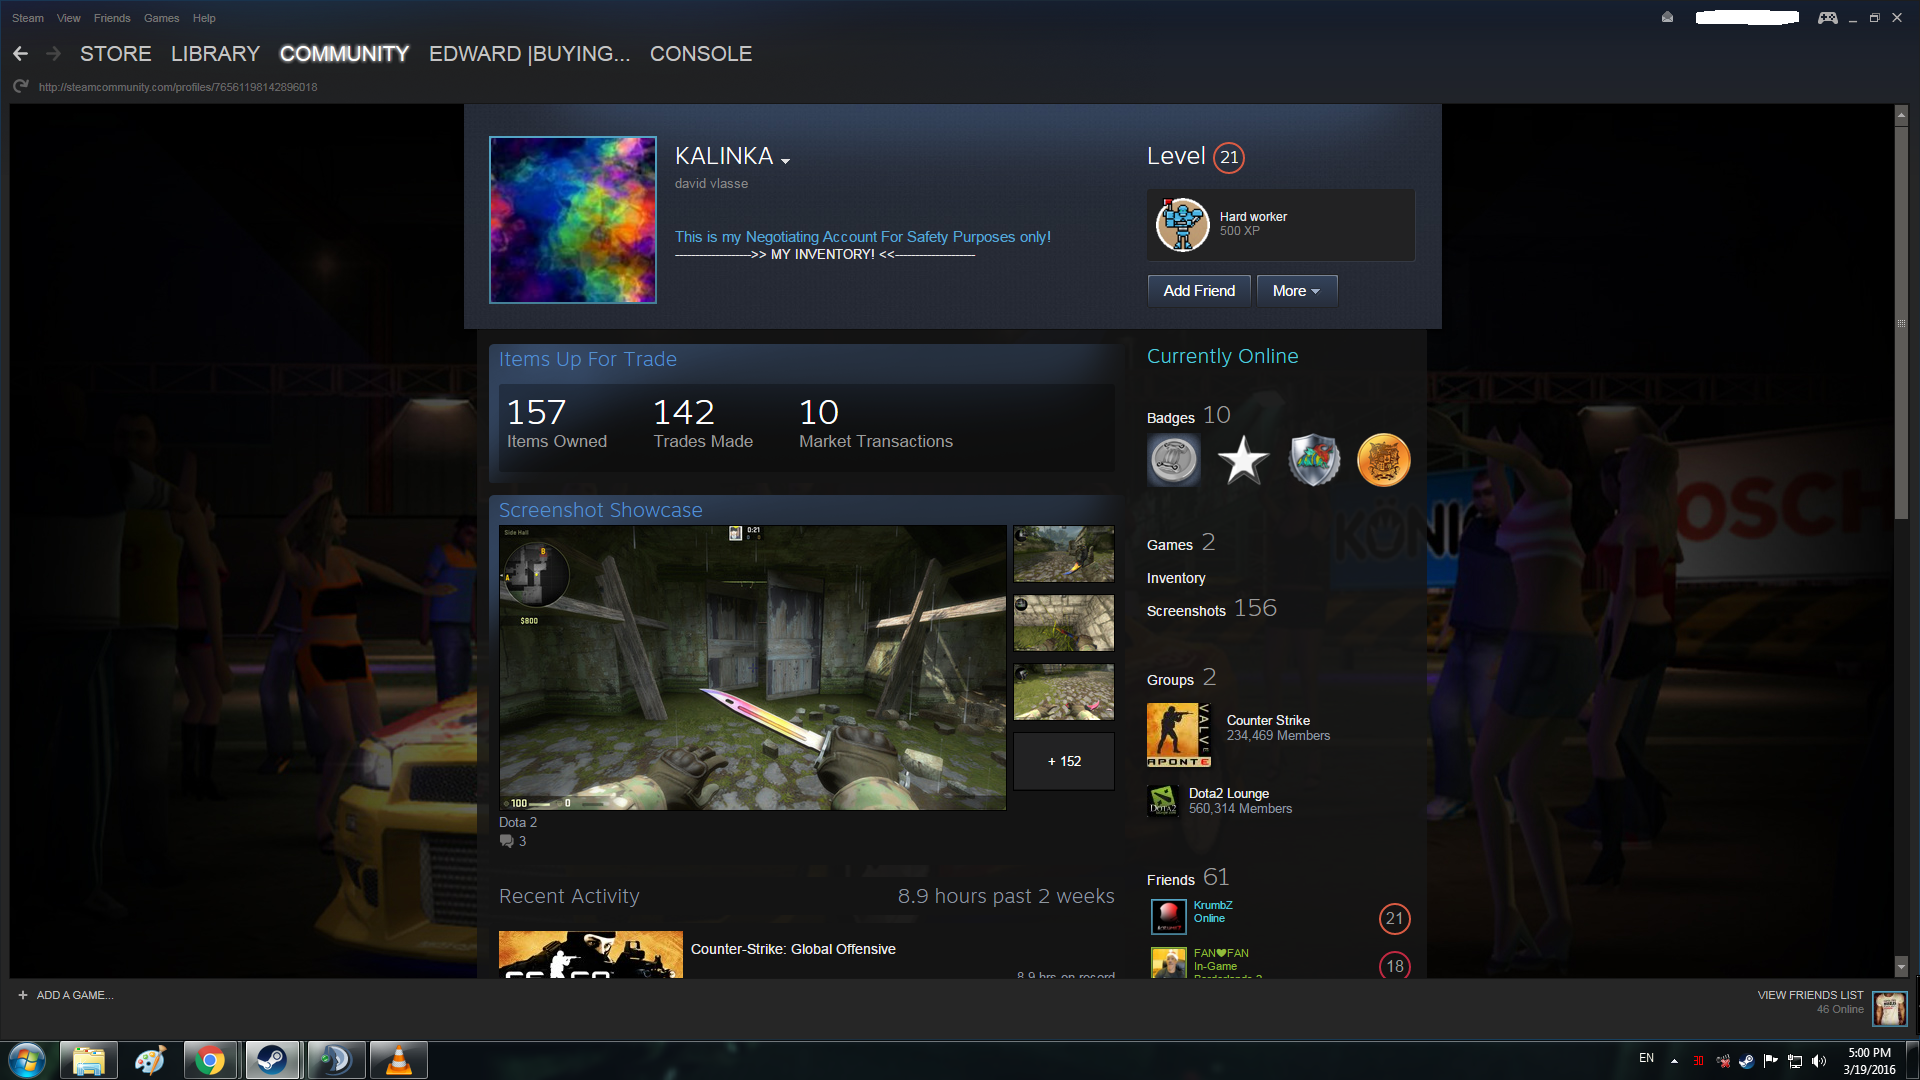Open Windows Explorer from the taskbar
1920x1080 pixels.
tap(88, 1060)
